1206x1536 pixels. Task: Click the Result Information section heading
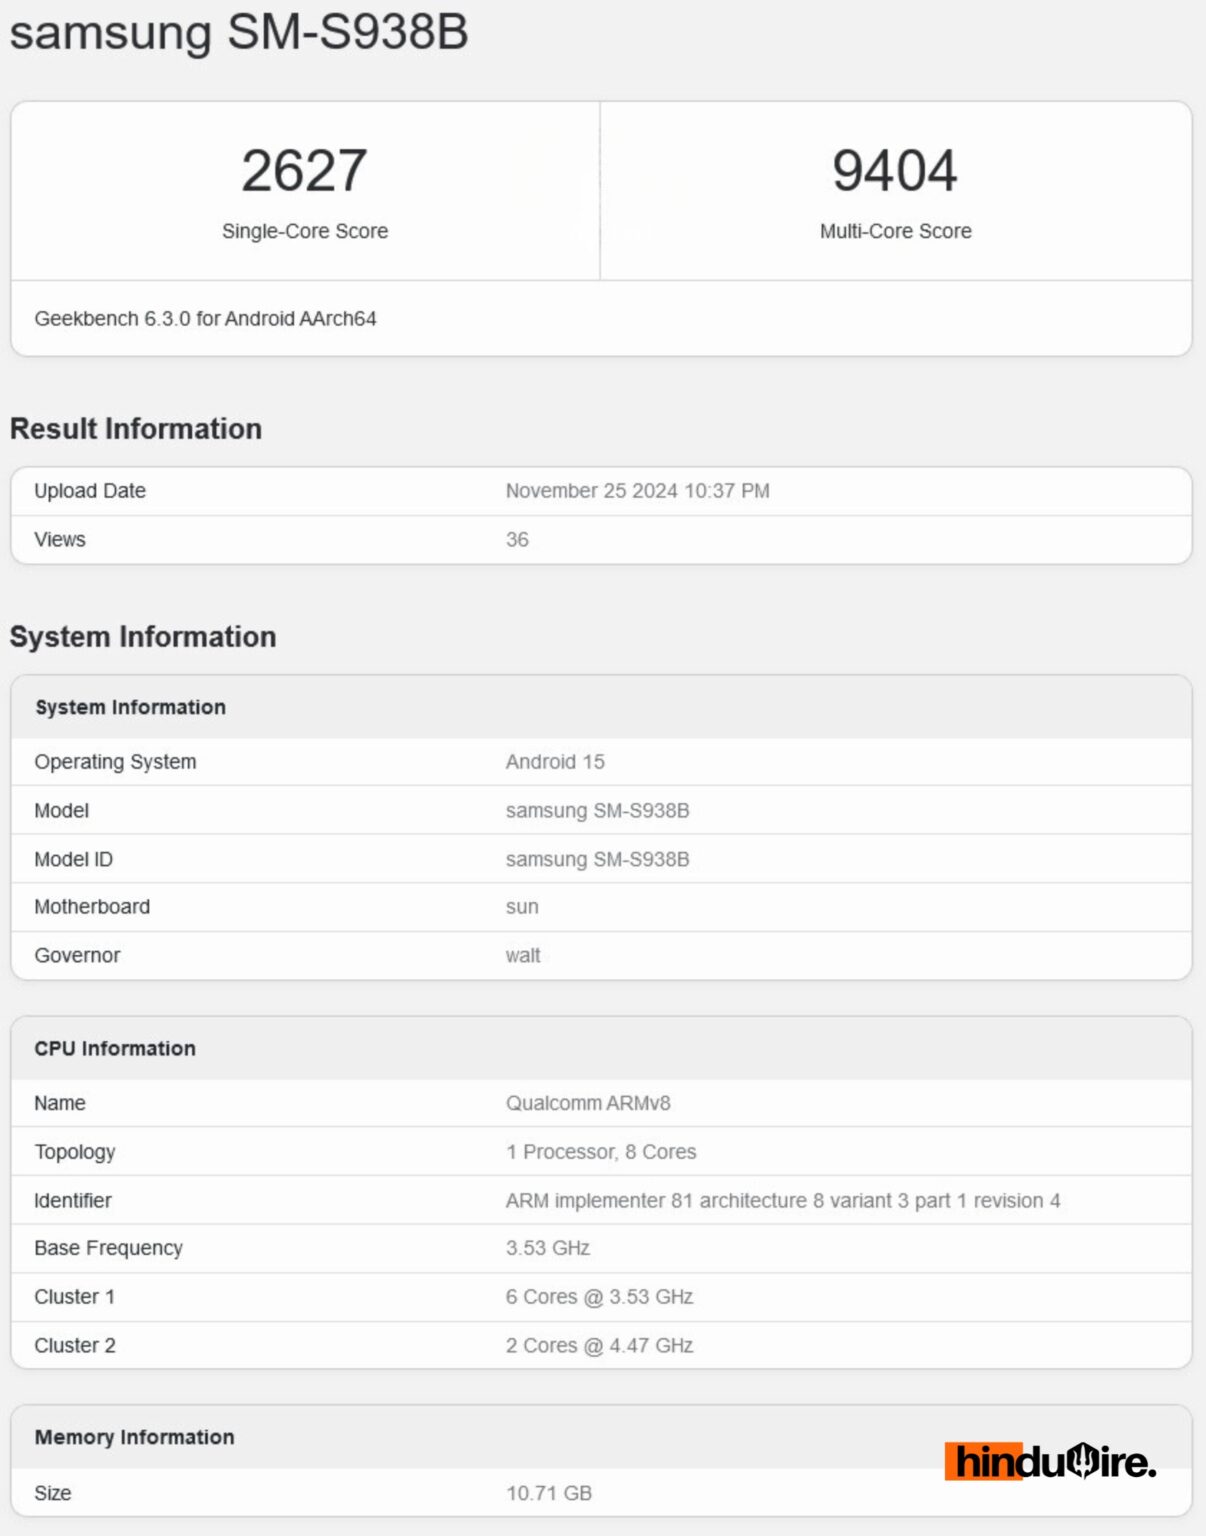coord(136,428)
